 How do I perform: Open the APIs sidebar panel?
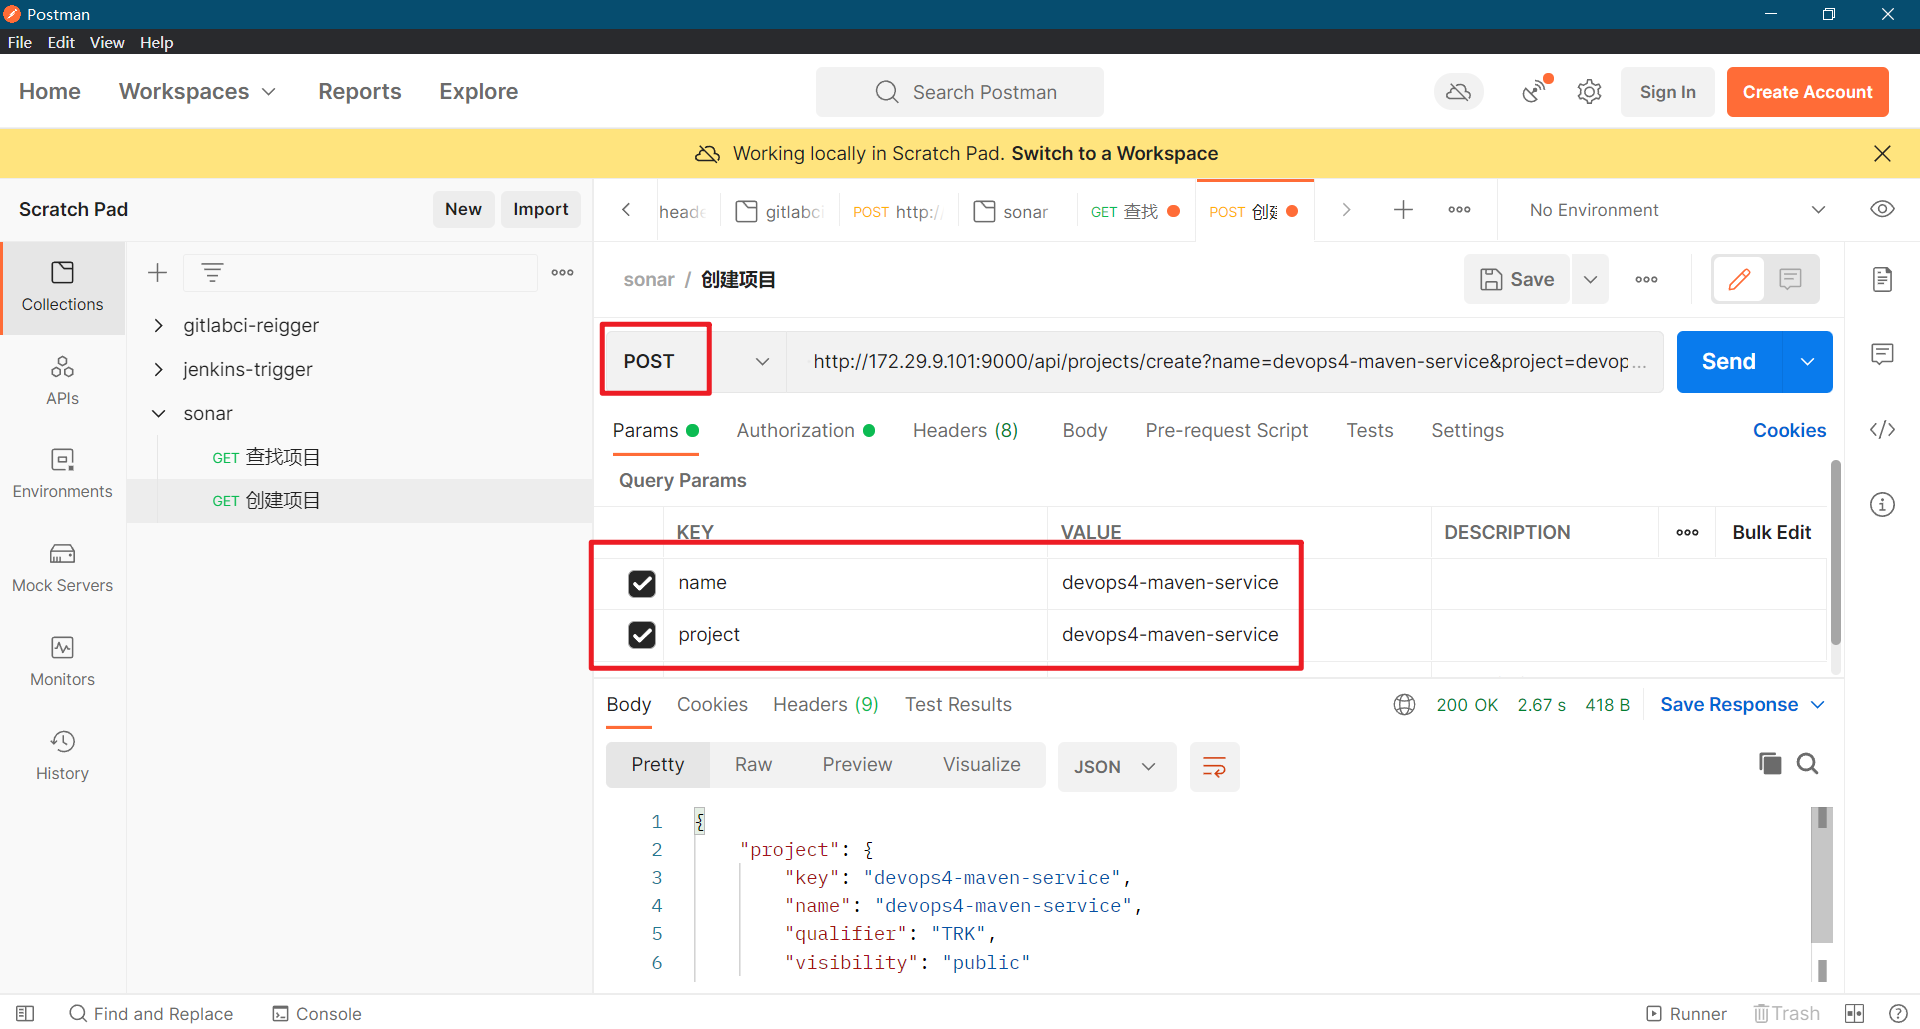[x=62, y=380]
